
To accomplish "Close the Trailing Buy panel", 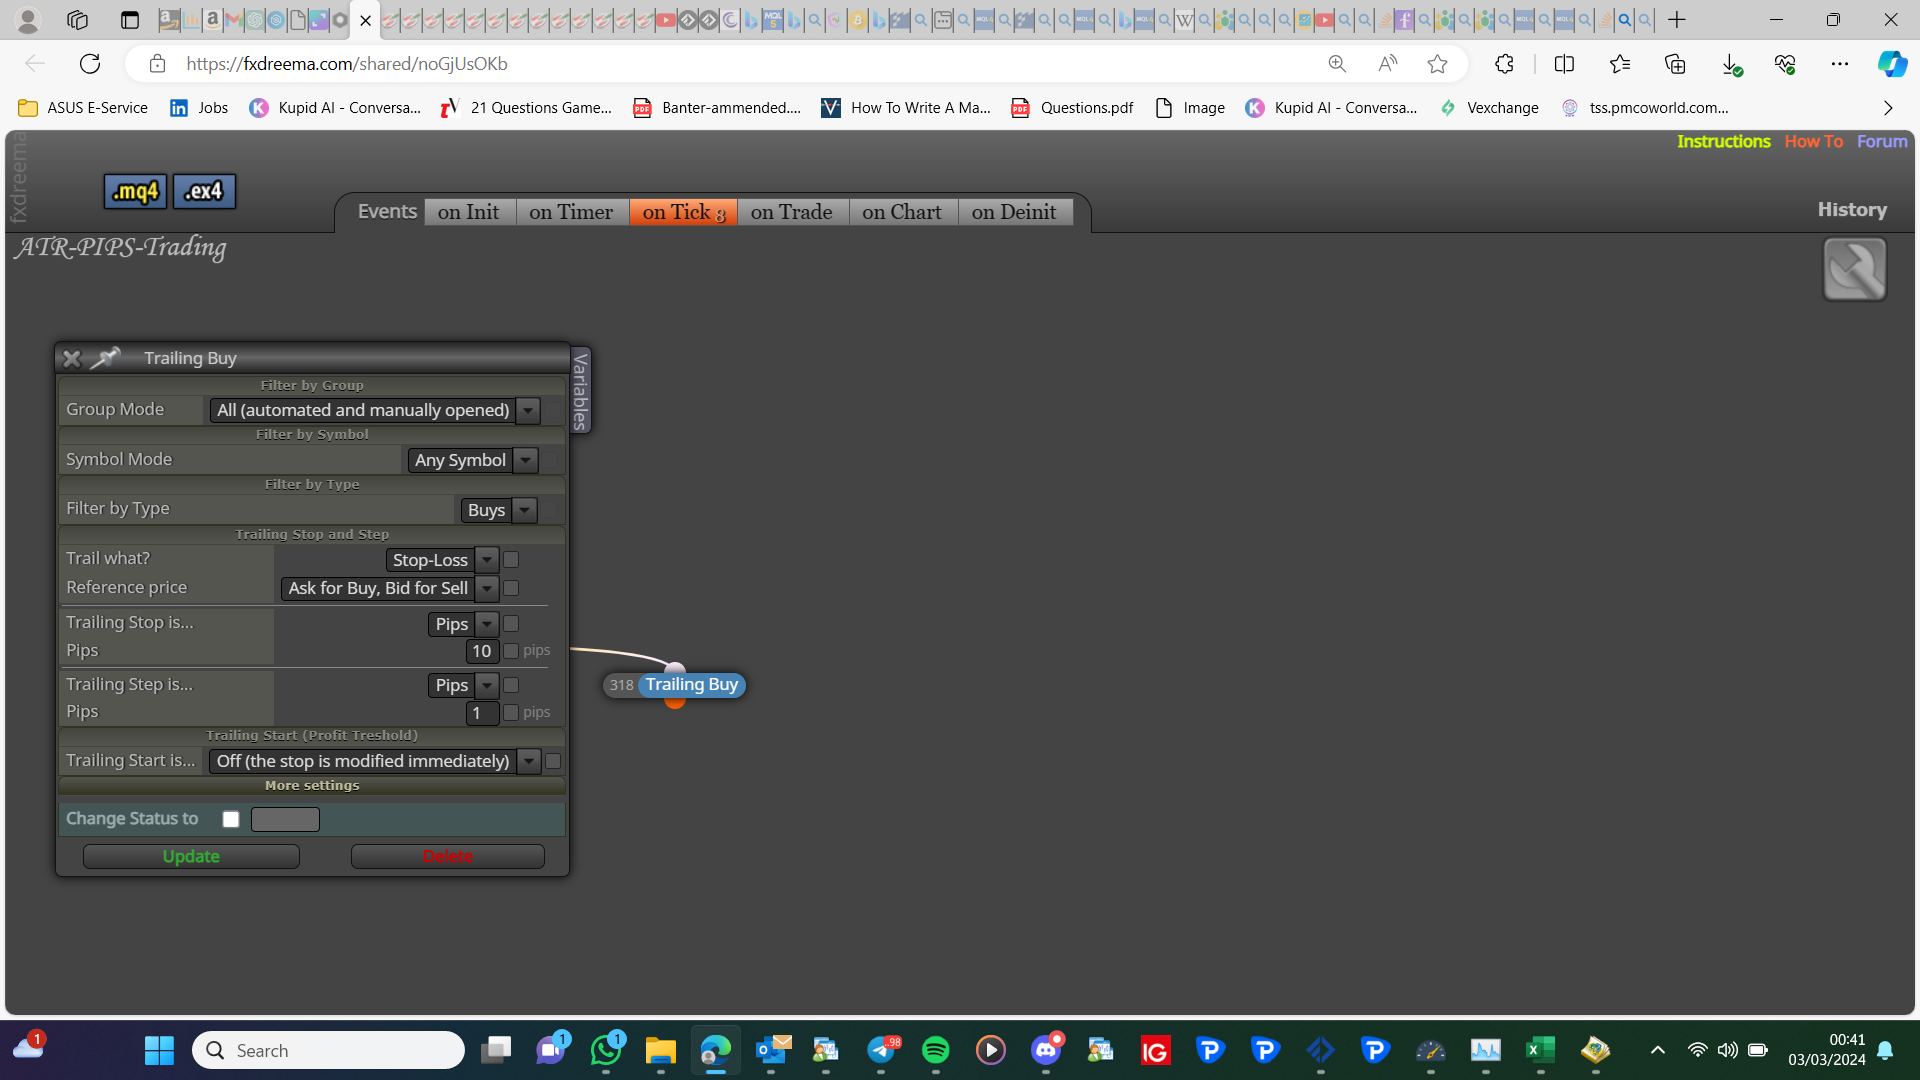I will point(71,358).
